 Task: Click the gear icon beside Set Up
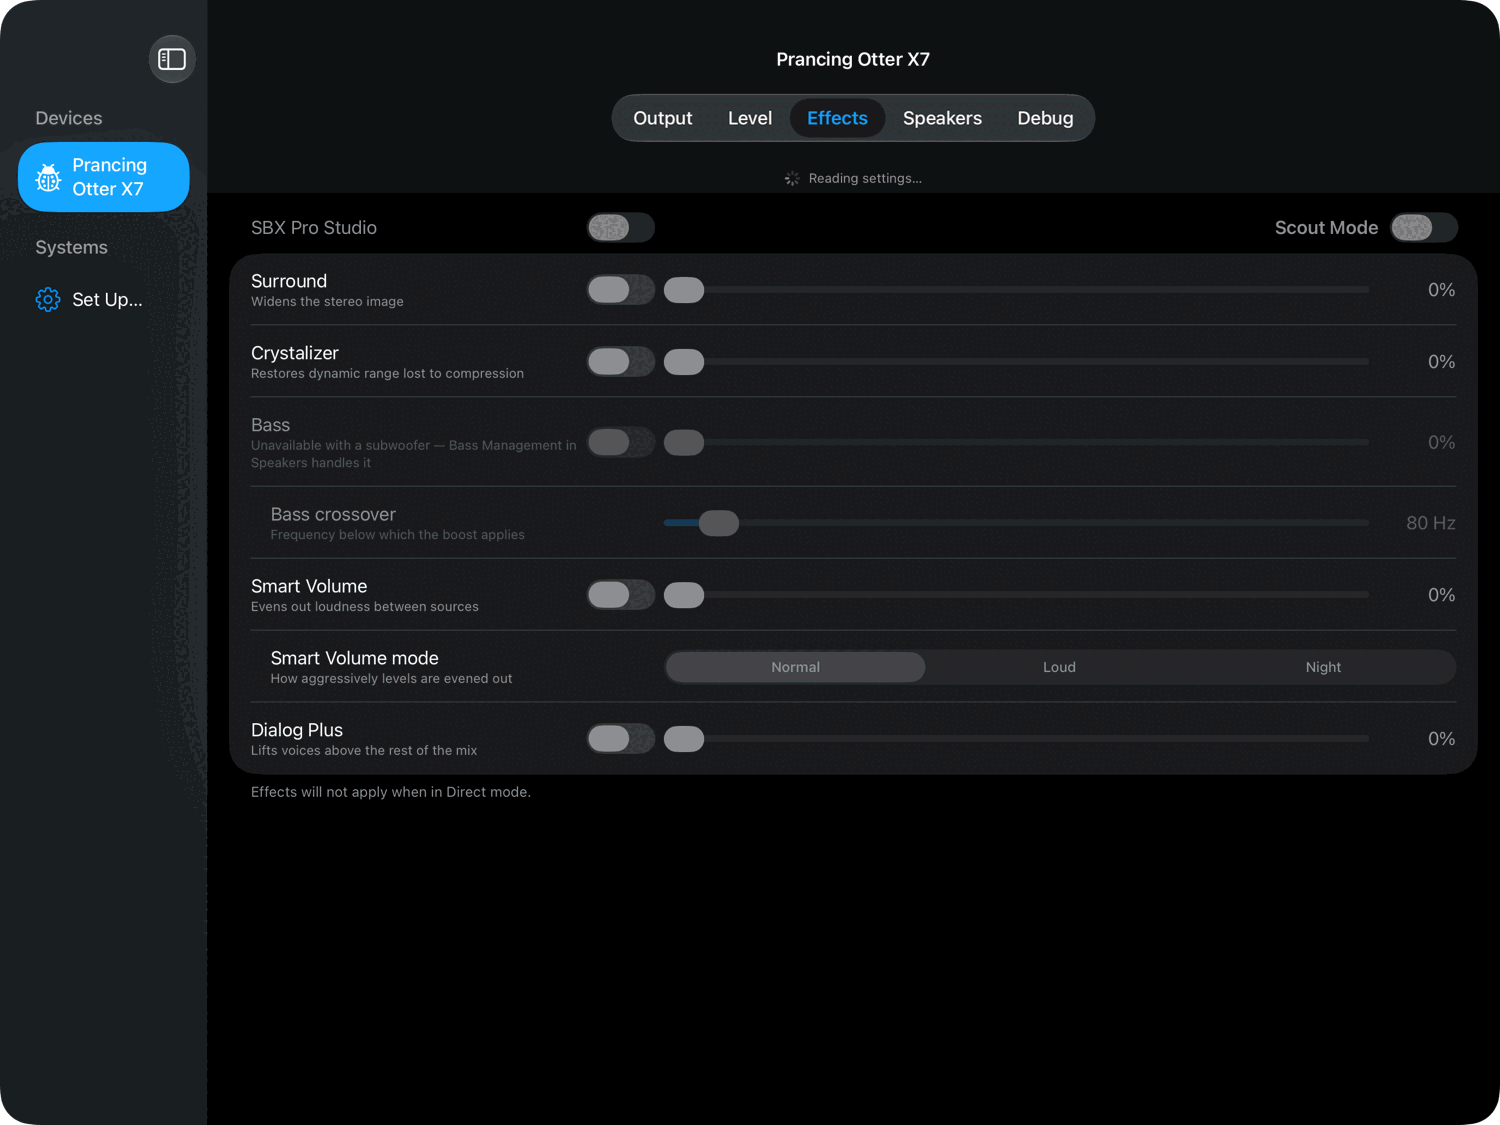coord(48,299)
